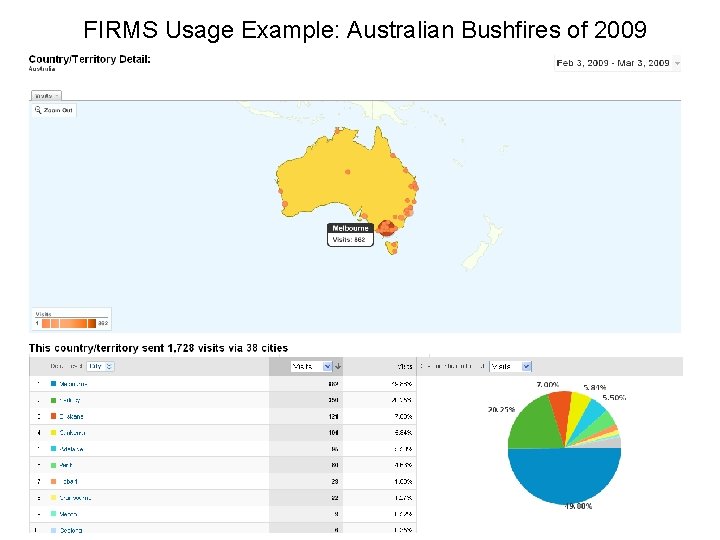This screenshot has height=540, width=720.
Task: Open the Visits tab dropdown above map
Action: 46,96
